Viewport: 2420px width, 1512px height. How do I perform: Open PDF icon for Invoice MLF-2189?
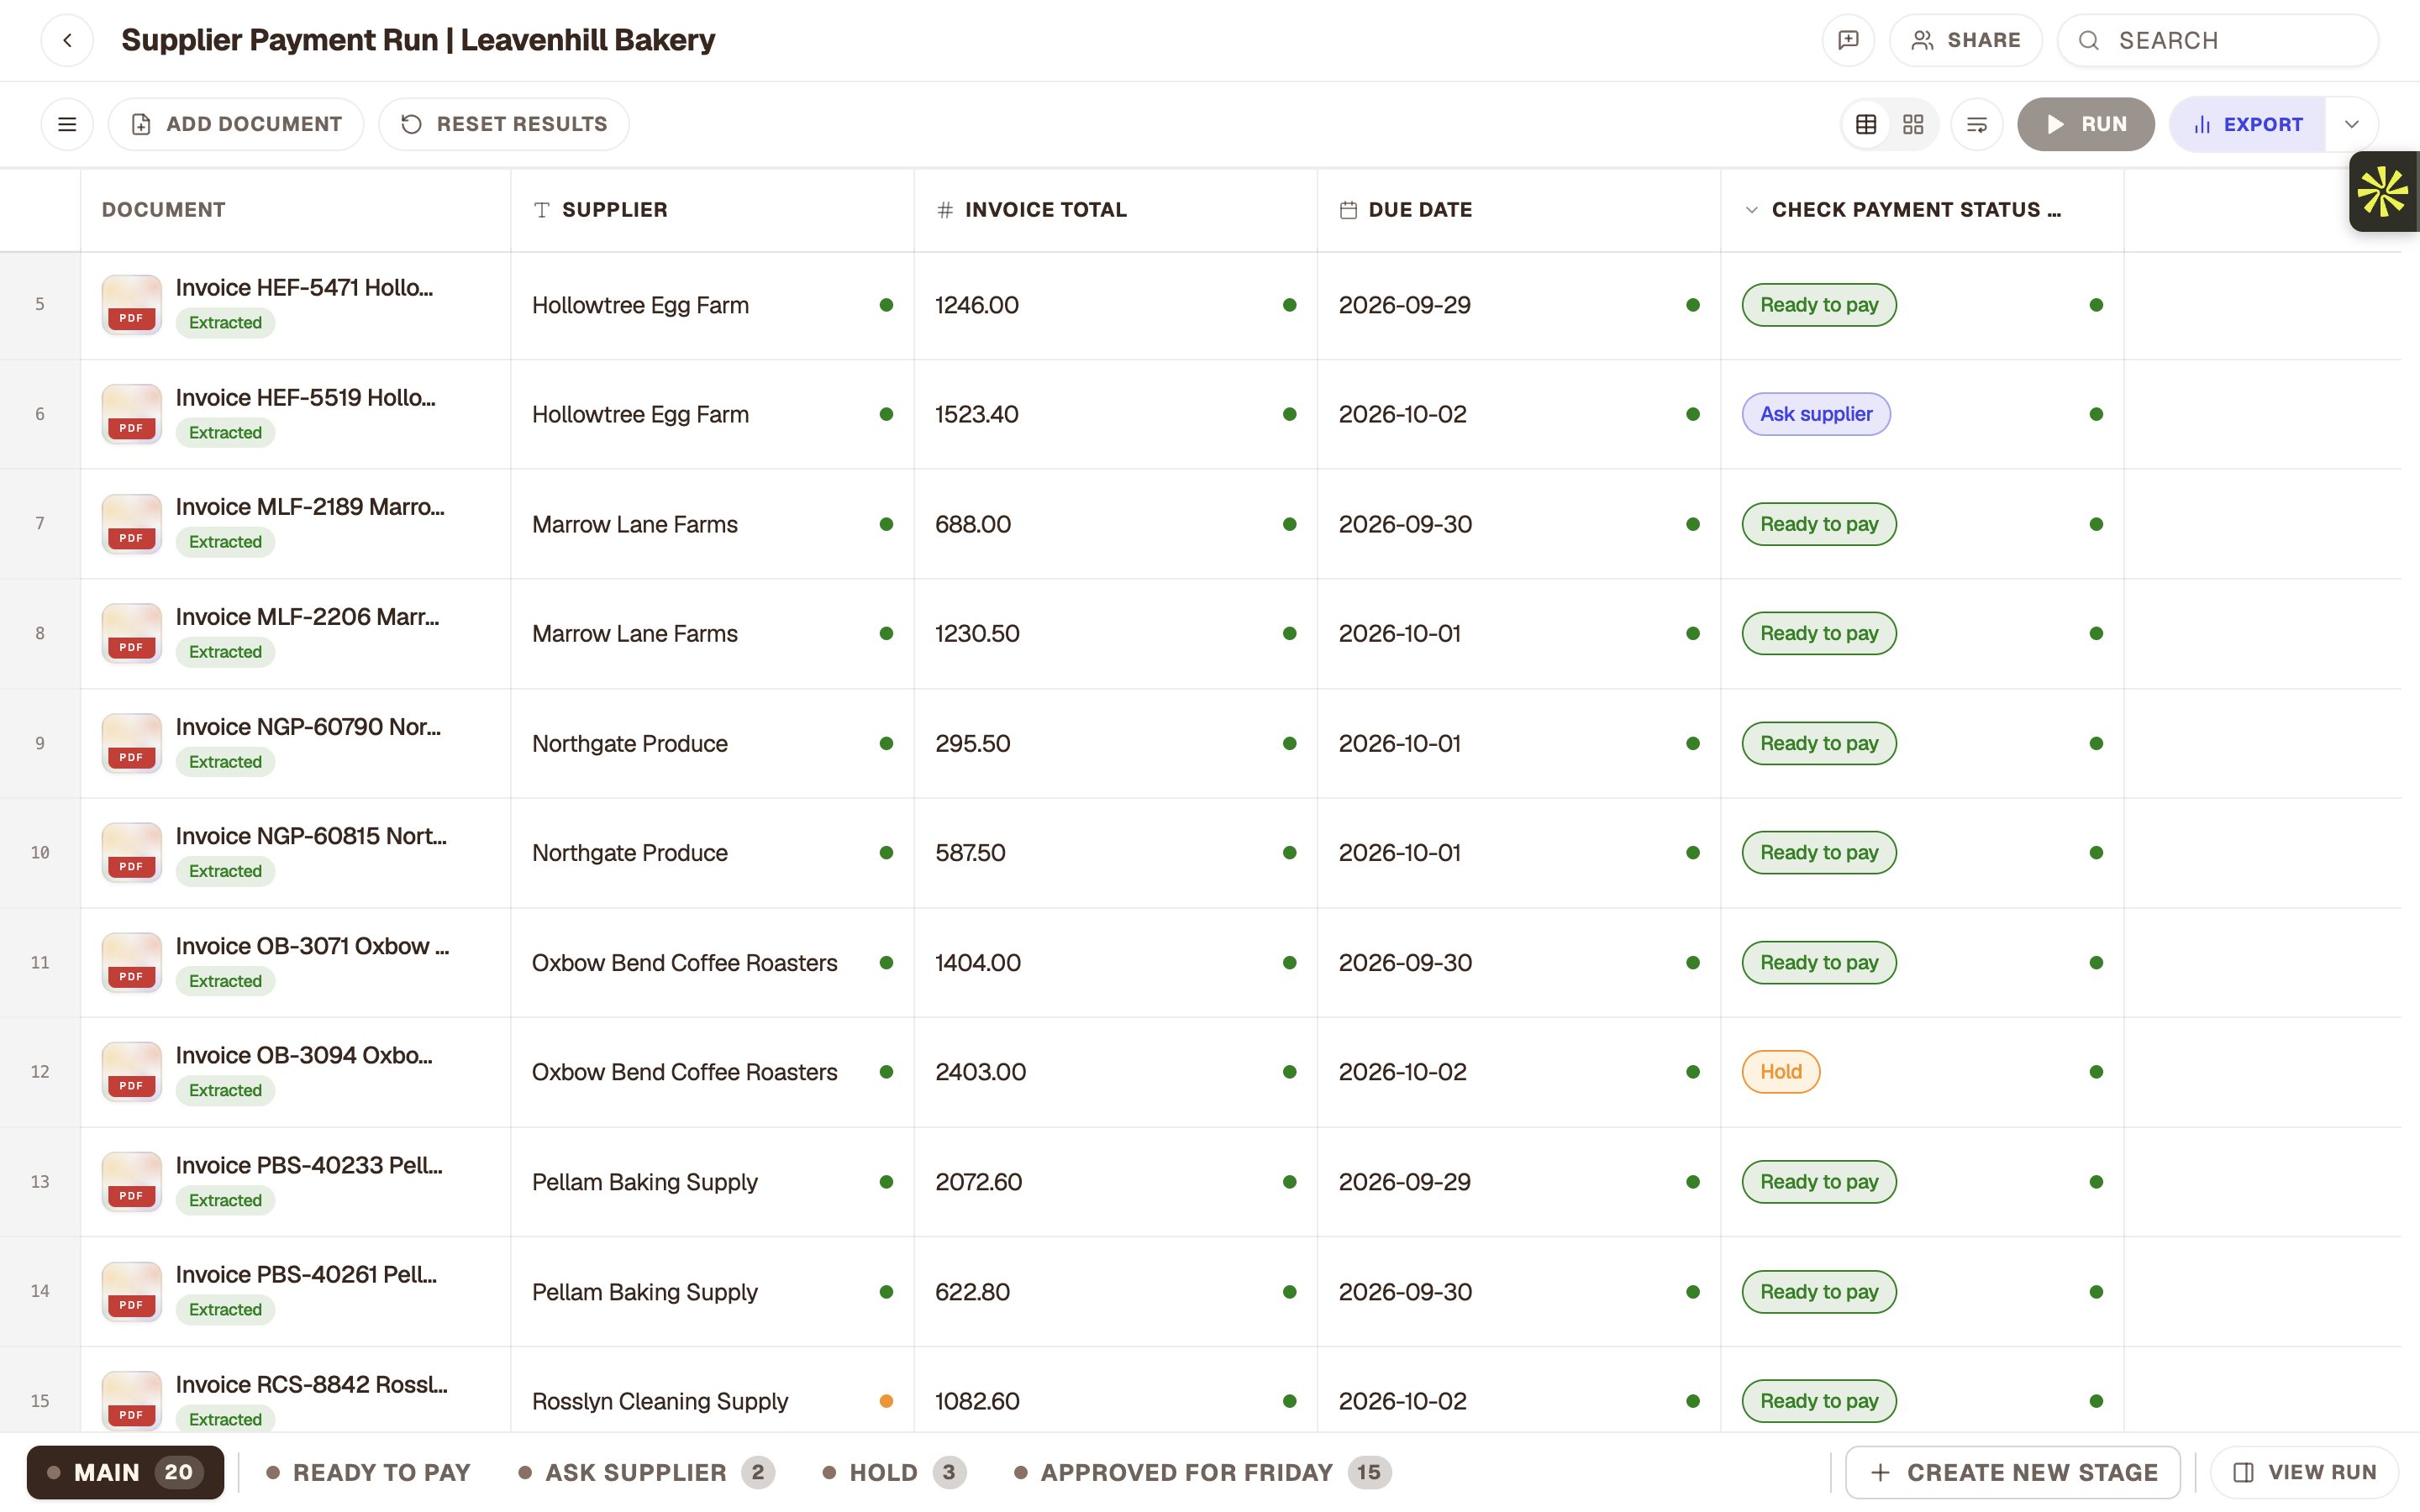[131, 523]
